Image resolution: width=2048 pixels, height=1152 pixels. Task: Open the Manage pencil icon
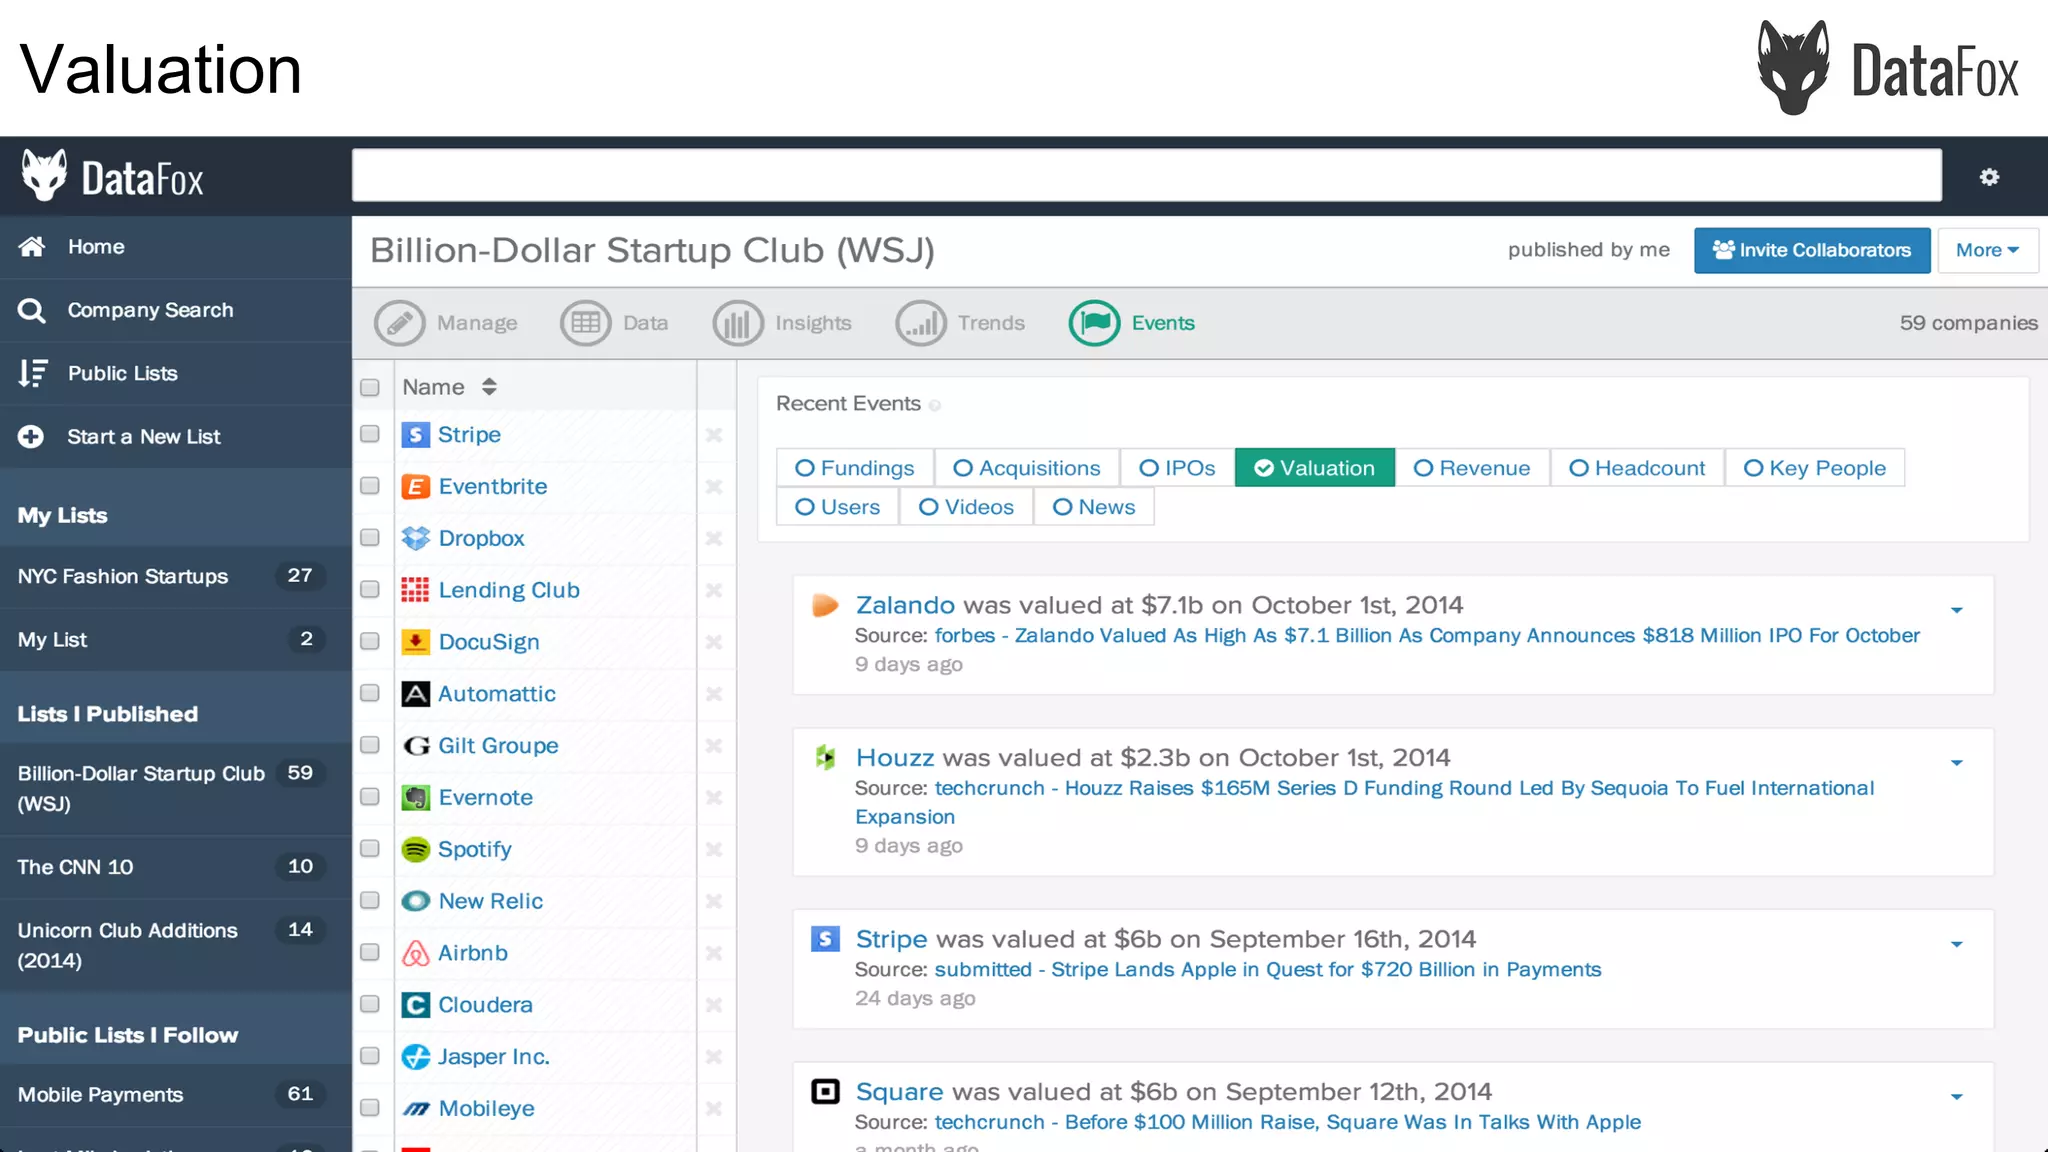399,323
